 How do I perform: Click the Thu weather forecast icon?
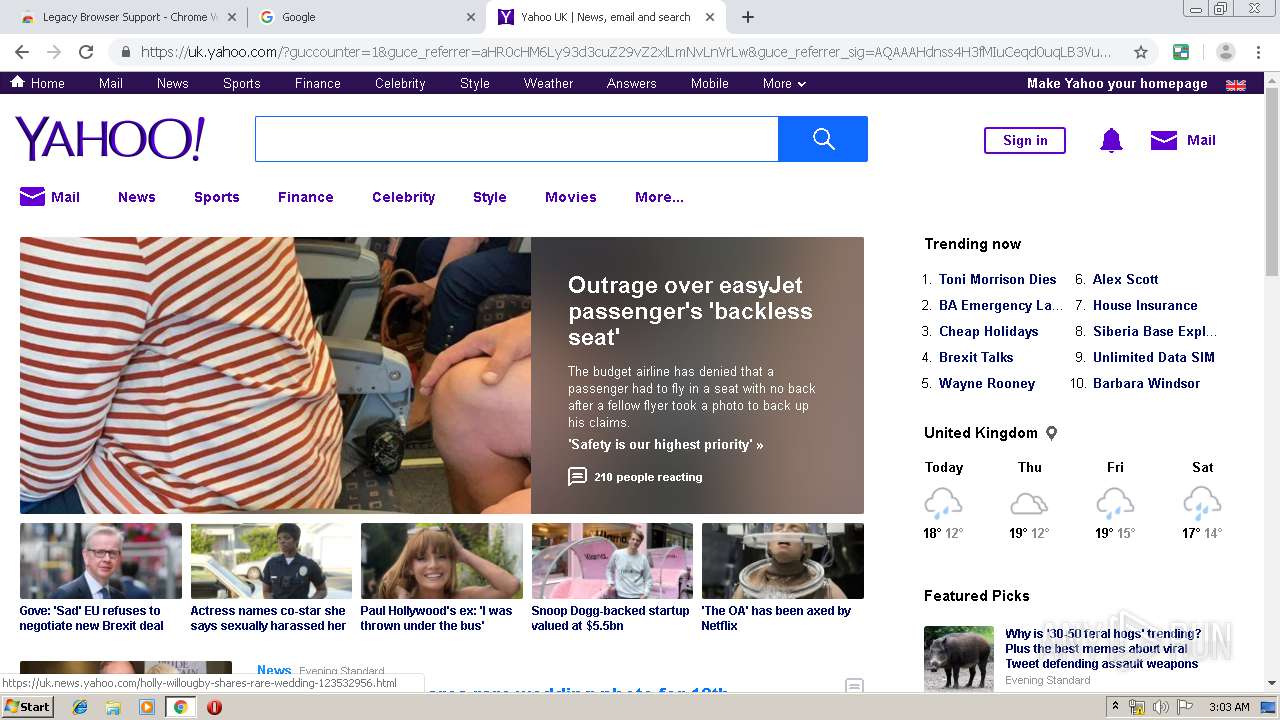pyautogui.click(x=1029, y=502)
